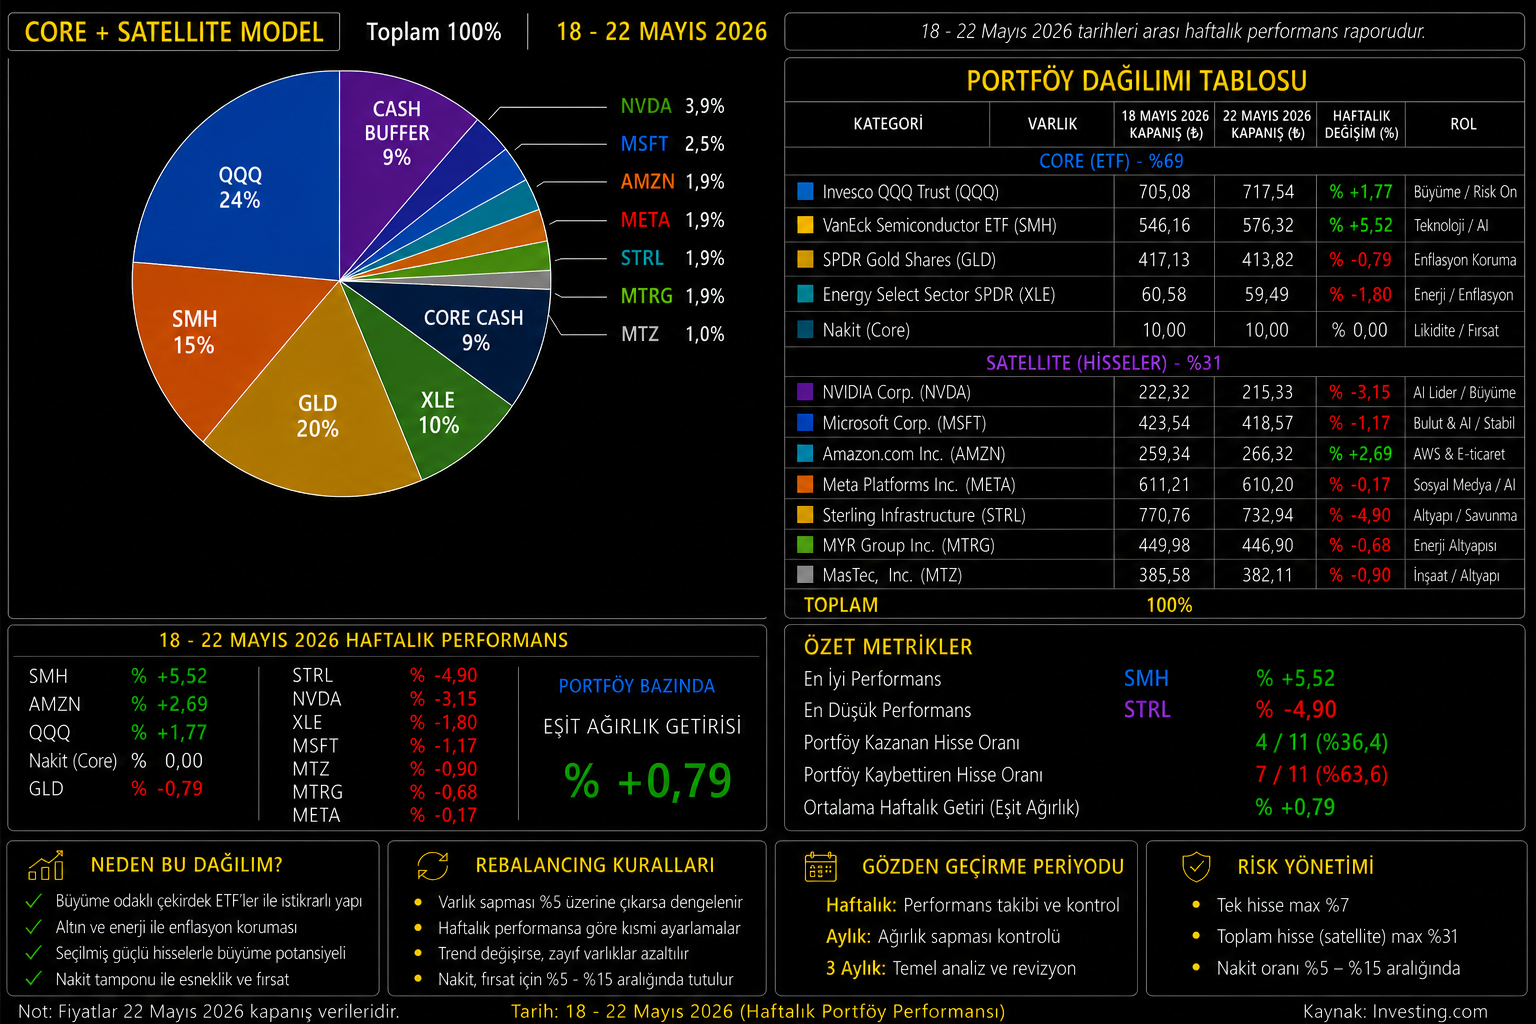
Task: Click the ÖZET METRİKLER heading
Action: click(888, 647)
